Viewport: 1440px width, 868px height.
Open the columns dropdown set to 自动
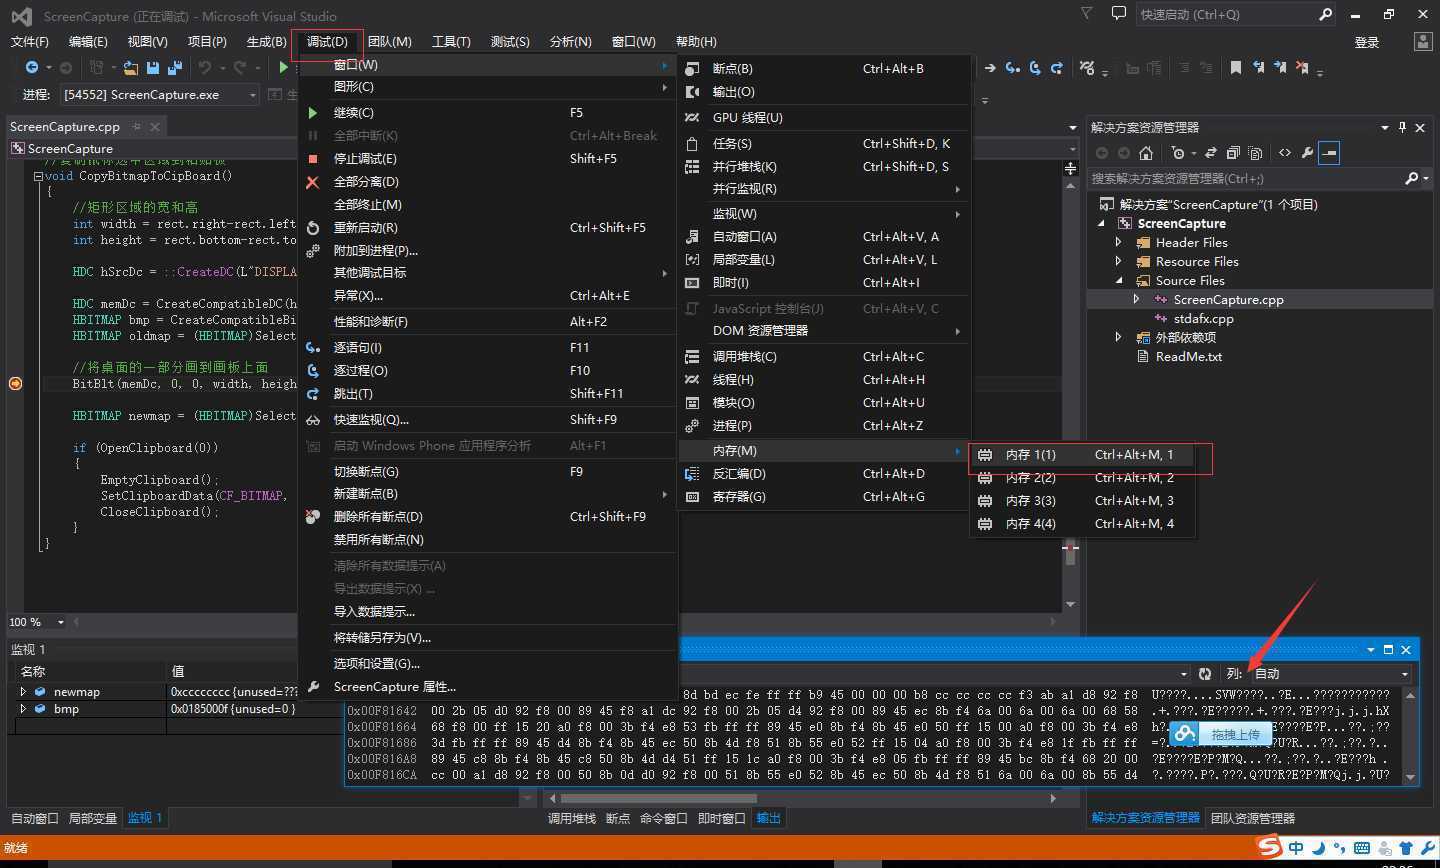[1404, 674]
